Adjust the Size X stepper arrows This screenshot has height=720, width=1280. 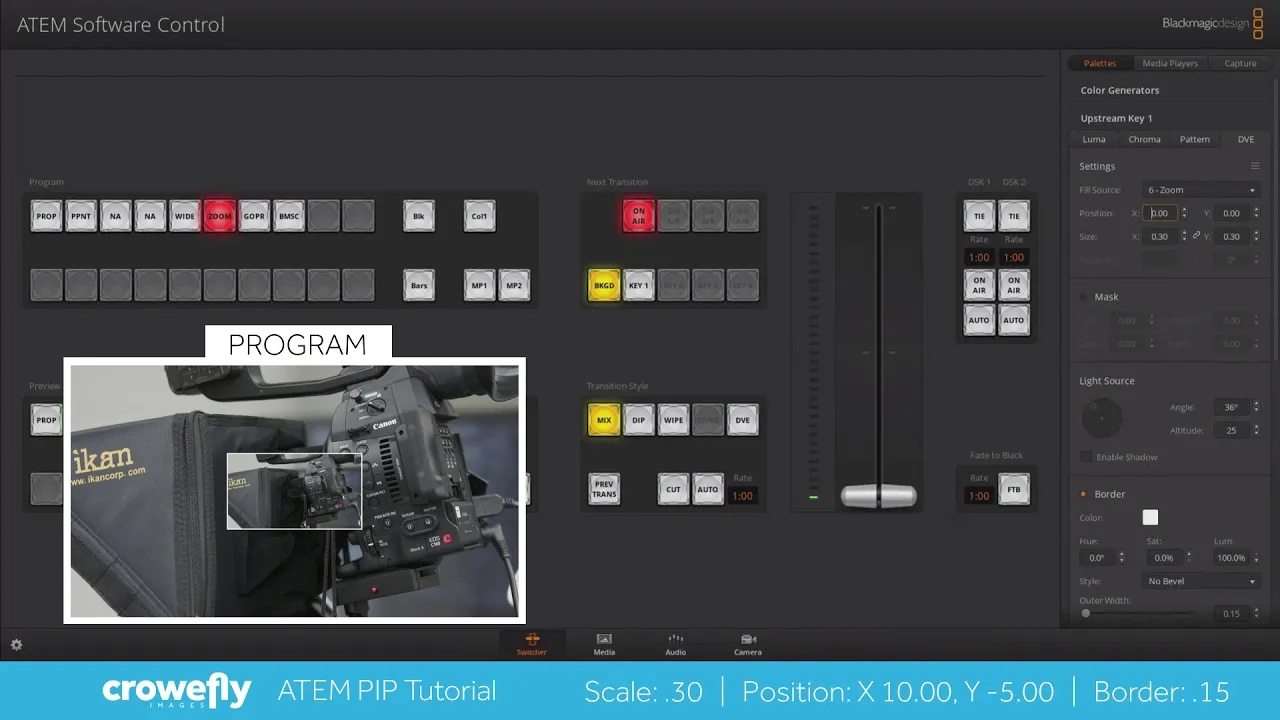coord(1184,237)
